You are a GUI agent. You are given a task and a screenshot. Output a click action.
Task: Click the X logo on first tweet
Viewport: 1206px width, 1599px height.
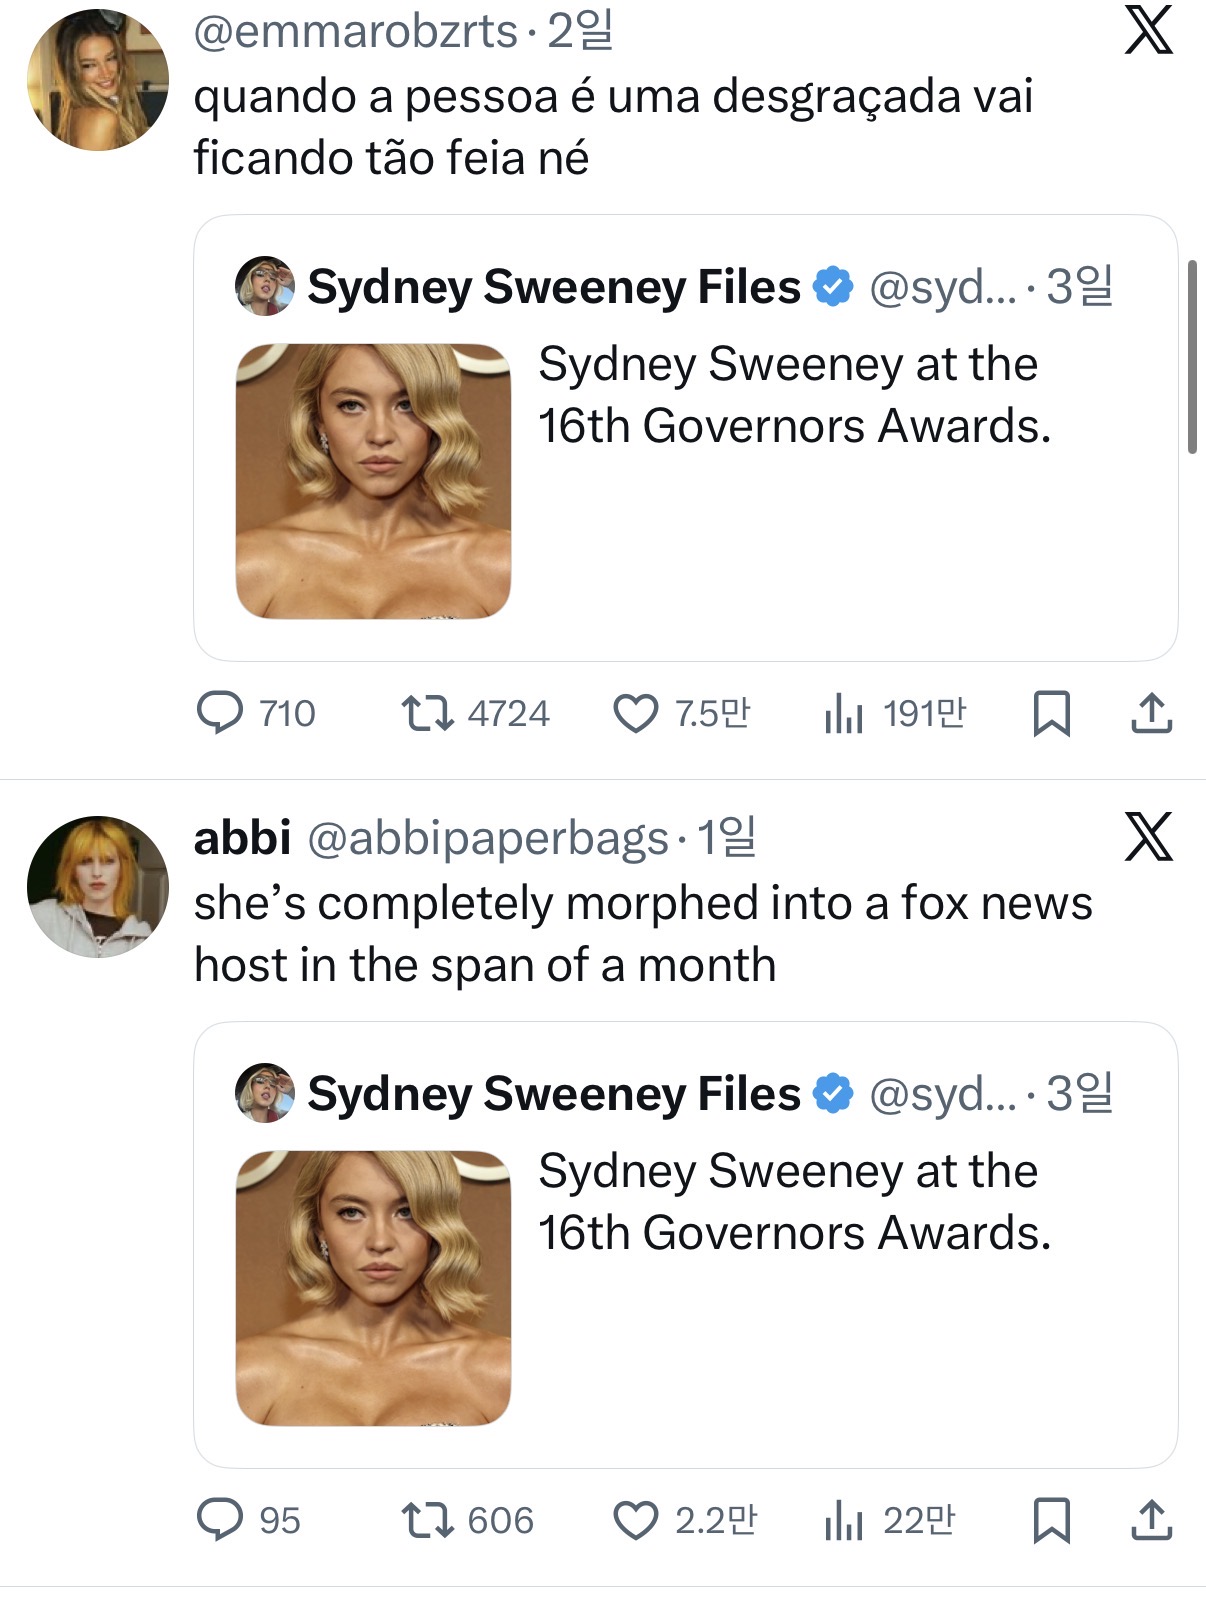coord(1148,31)
